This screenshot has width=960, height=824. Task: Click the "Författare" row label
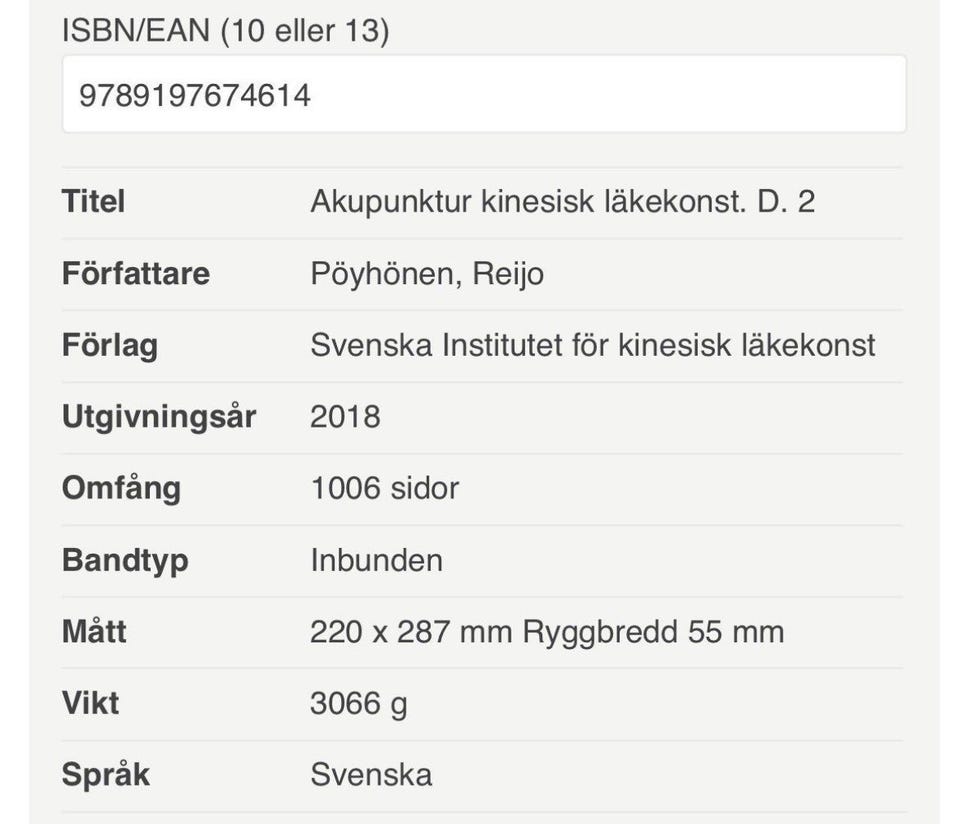click(135, 274)
